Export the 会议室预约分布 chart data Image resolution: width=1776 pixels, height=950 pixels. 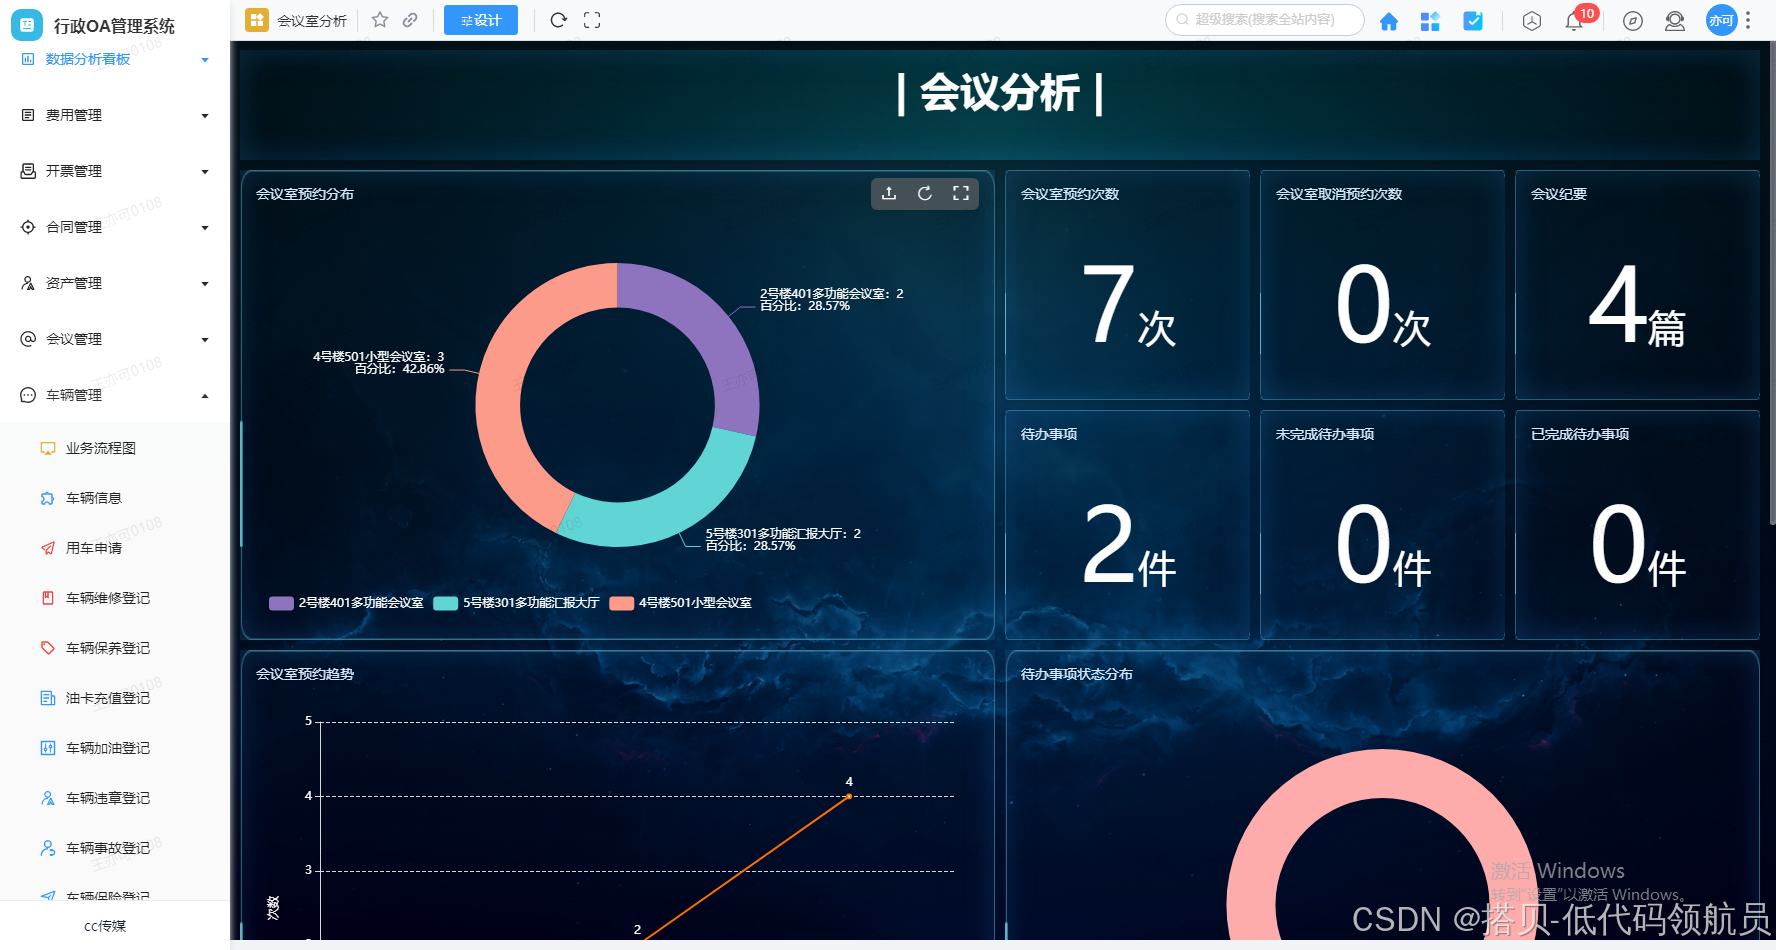(x=889, y=194)
